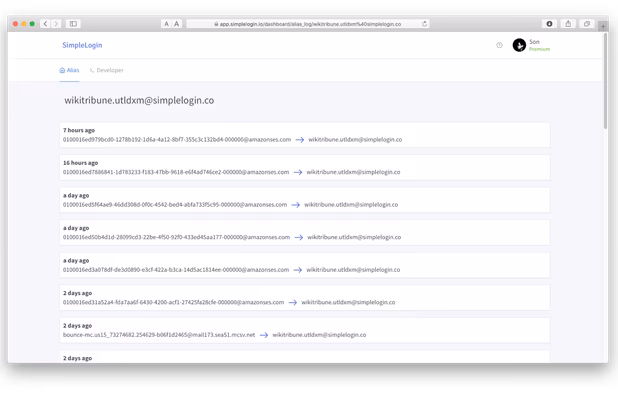This screenshot has height=394, width=618.
Task: Select recipient alias in the bounce-mc.us15 entry
Action: tap(319, 335)
